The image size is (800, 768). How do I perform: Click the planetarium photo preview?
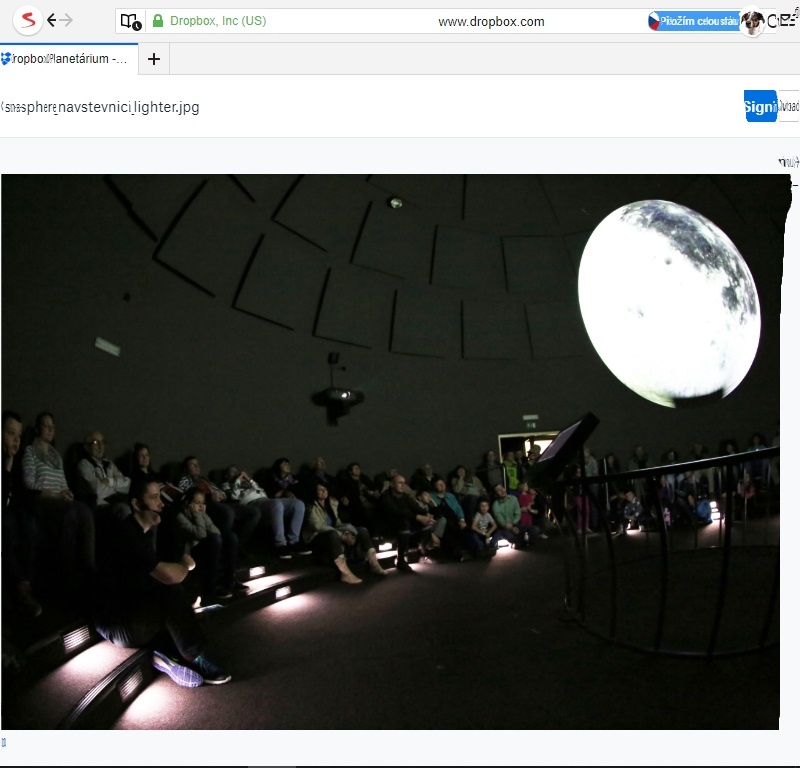coord(390,450)
